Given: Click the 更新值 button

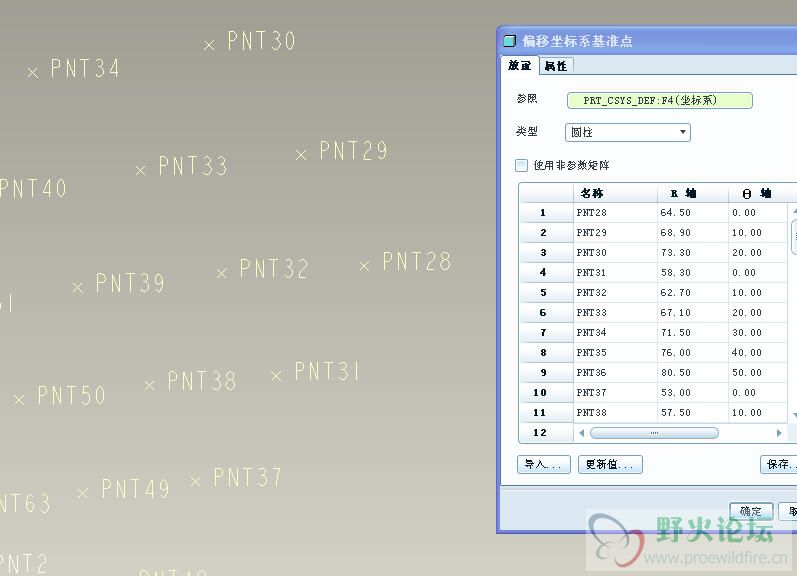Looking at the screenshot, I should point(610,464).
